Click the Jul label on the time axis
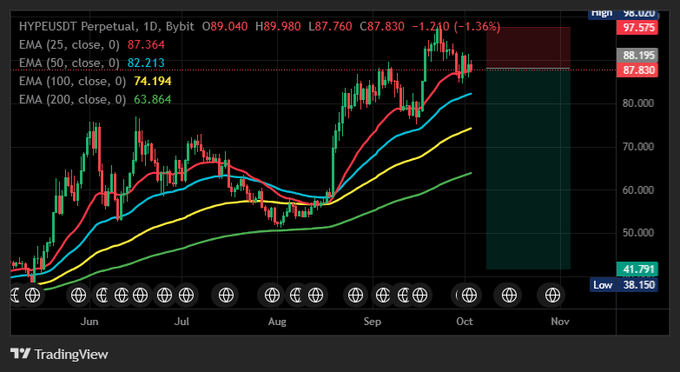Screen dimensions: 680x372 (x=181, y=322)
